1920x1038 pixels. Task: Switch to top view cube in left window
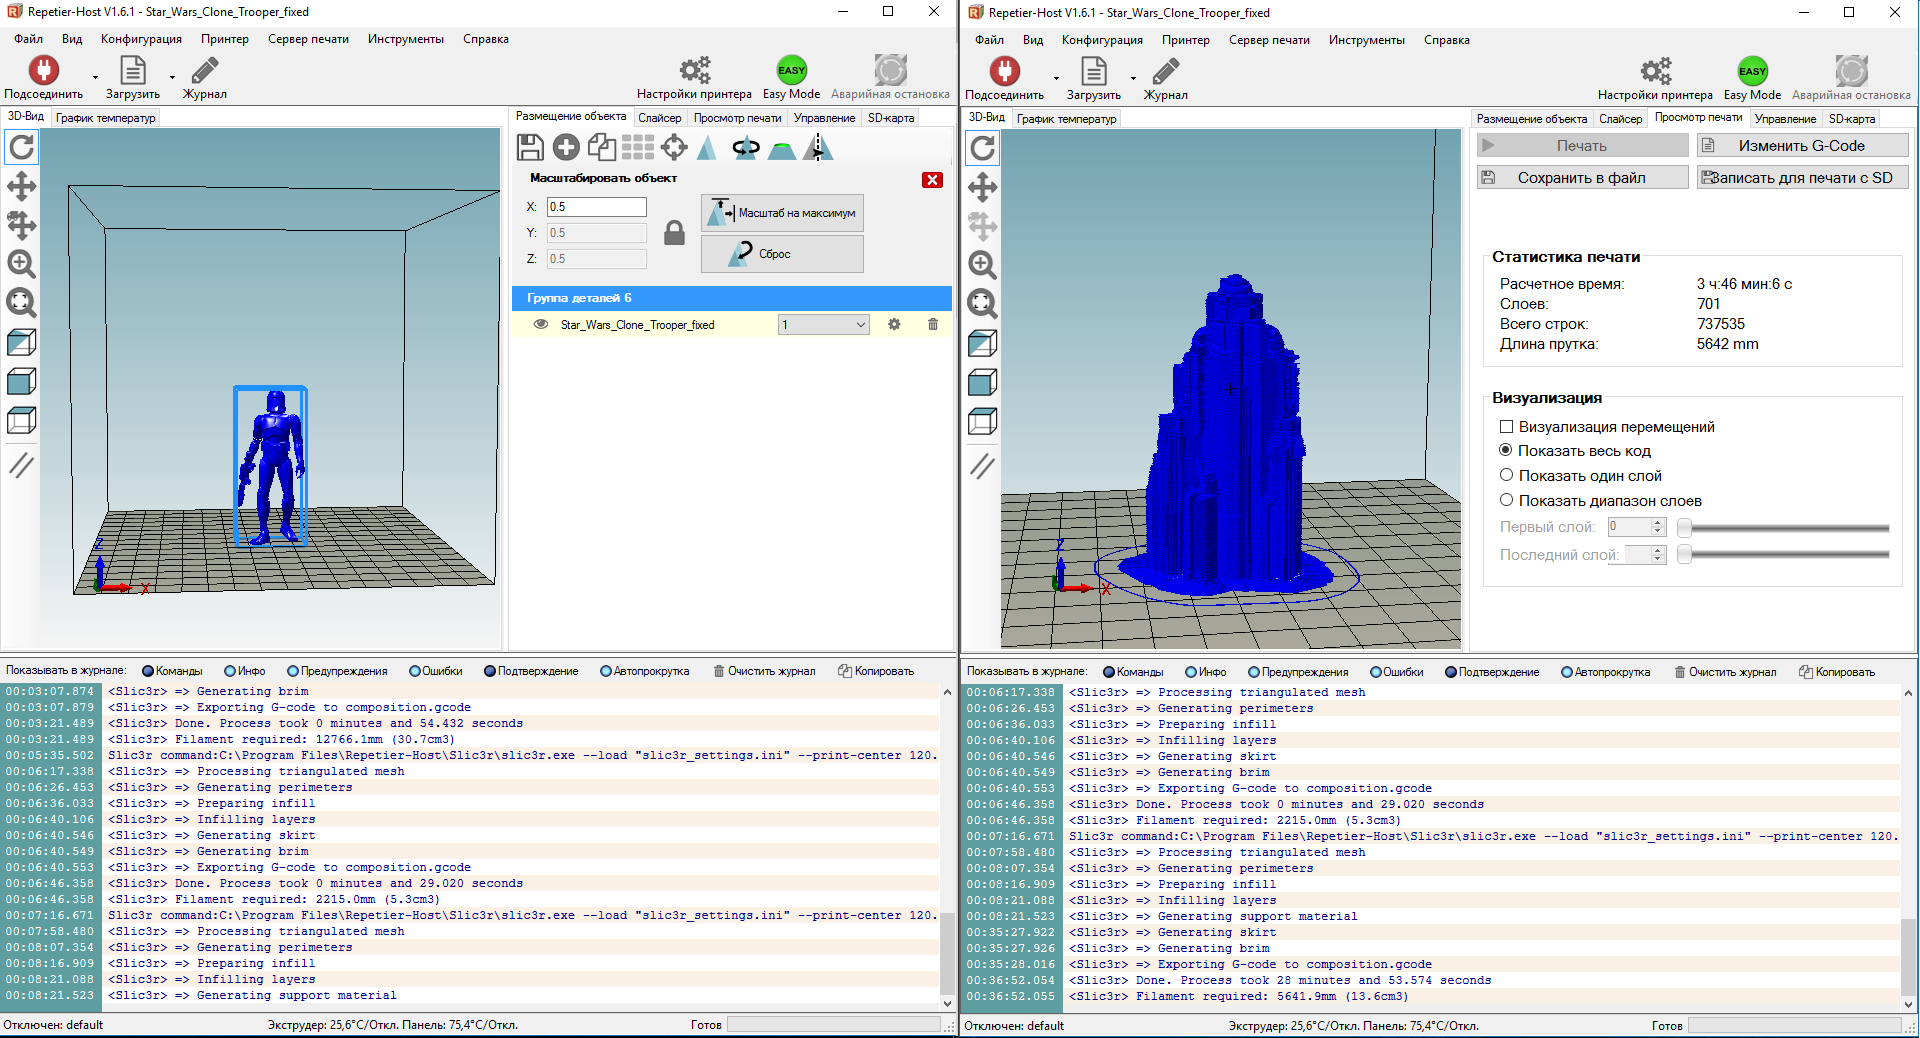pos(22,420)
